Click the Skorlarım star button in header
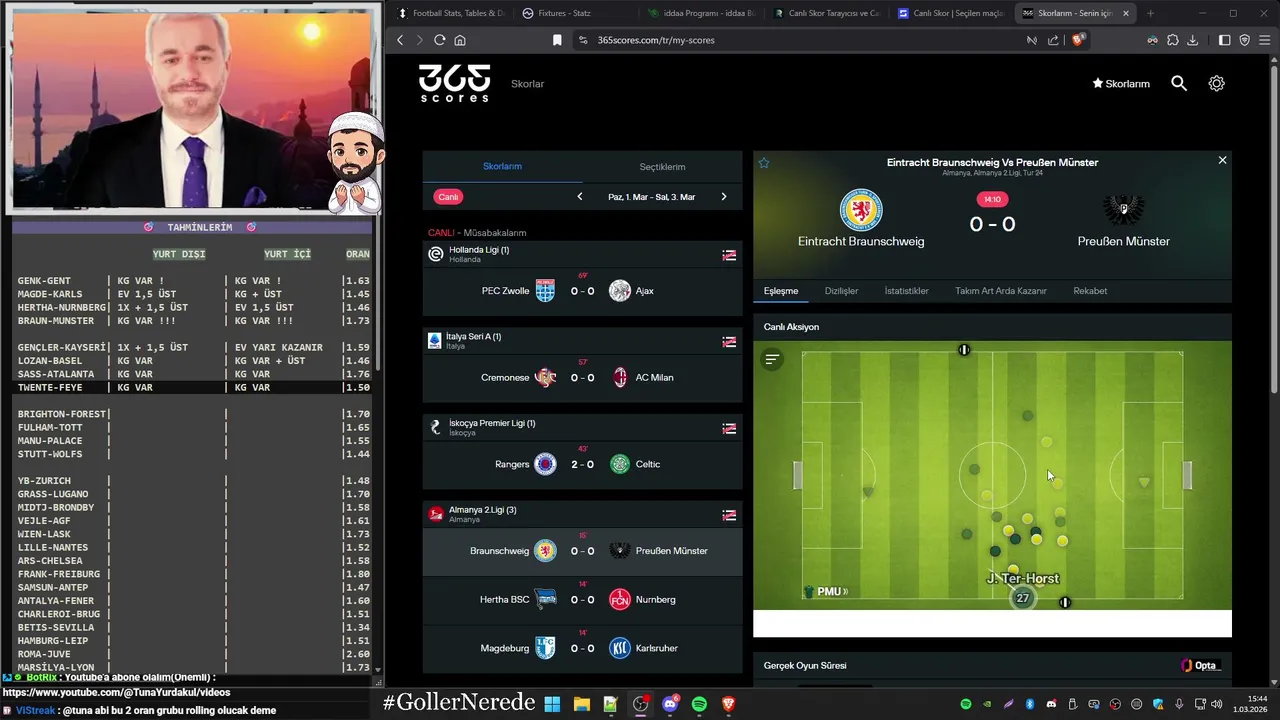 [x=1121, y=84]
